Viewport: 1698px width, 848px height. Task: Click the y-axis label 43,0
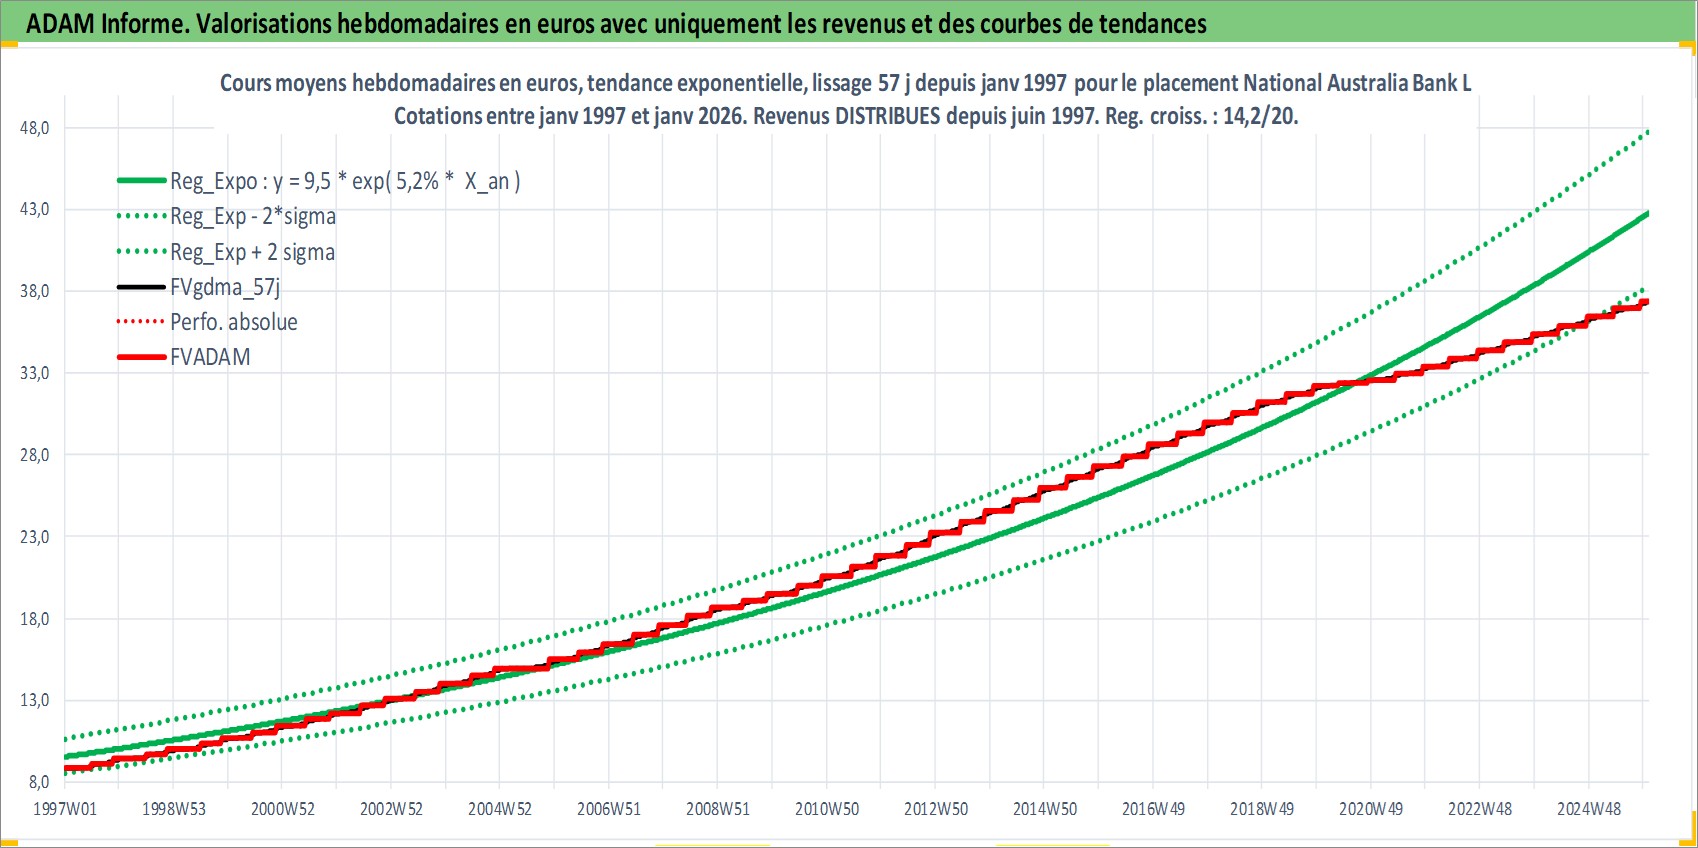click(x=35, y=209)
